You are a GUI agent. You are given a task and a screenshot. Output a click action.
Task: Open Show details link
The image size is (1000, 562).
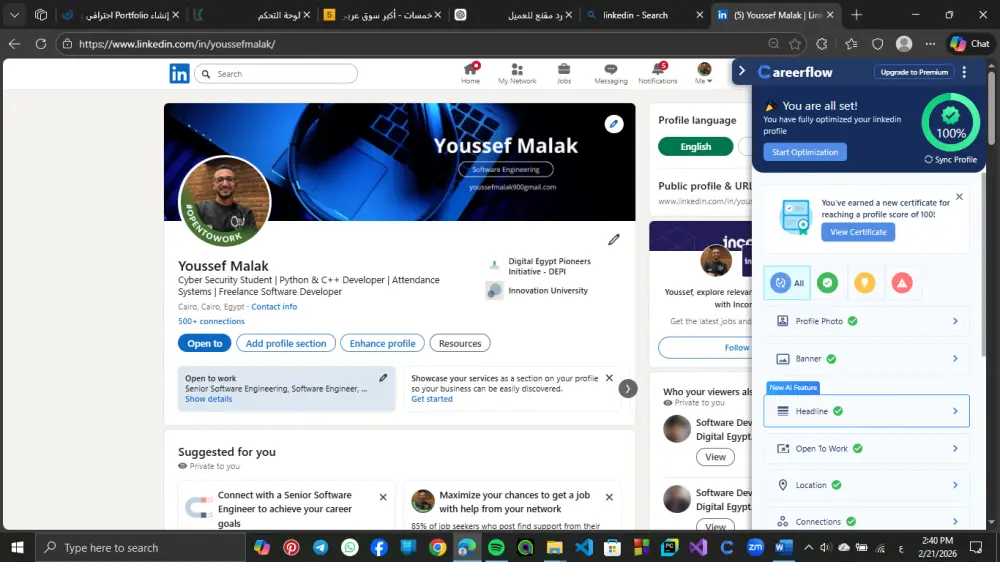coord(209,399)
